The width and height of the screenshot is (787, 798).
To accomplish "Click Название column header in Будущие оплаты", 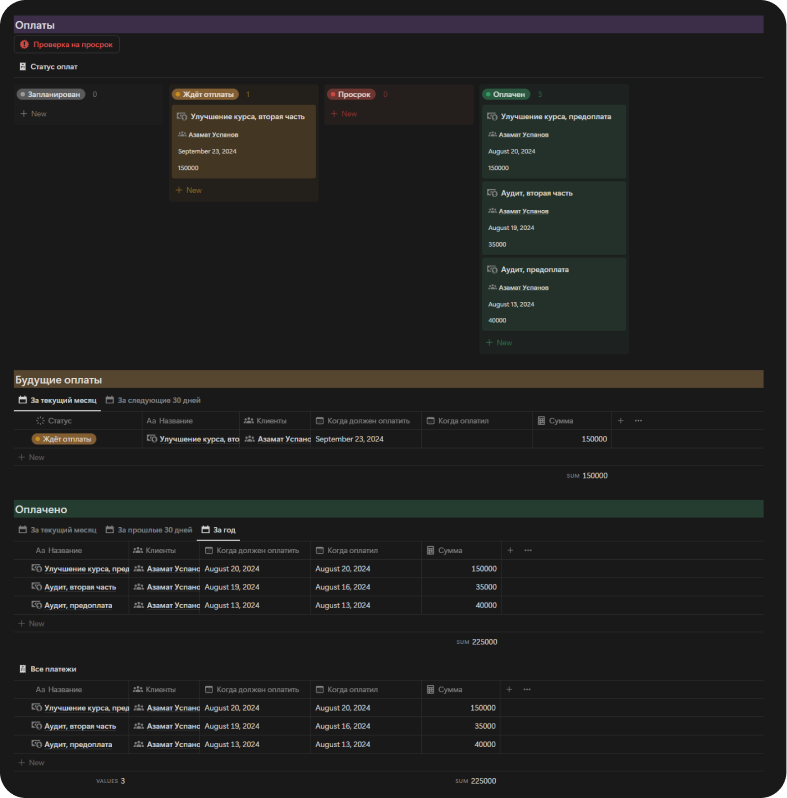I will [170, 421].
